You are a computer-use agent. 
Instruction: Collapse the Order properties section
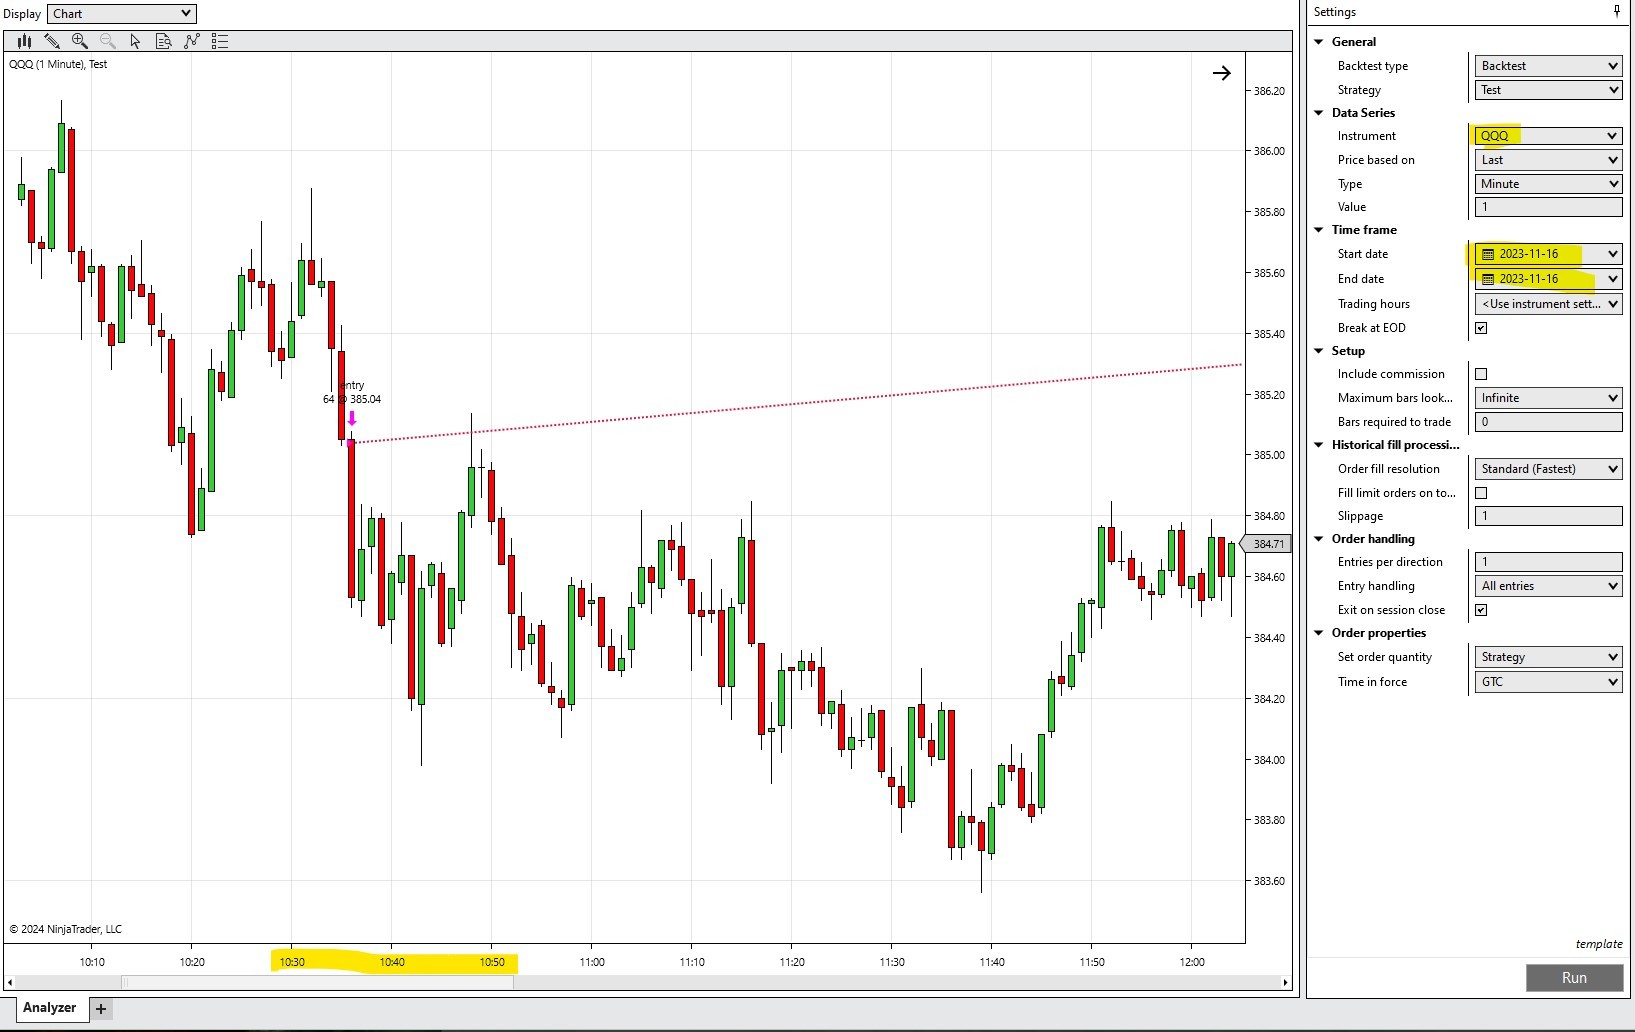(1319, 633)
